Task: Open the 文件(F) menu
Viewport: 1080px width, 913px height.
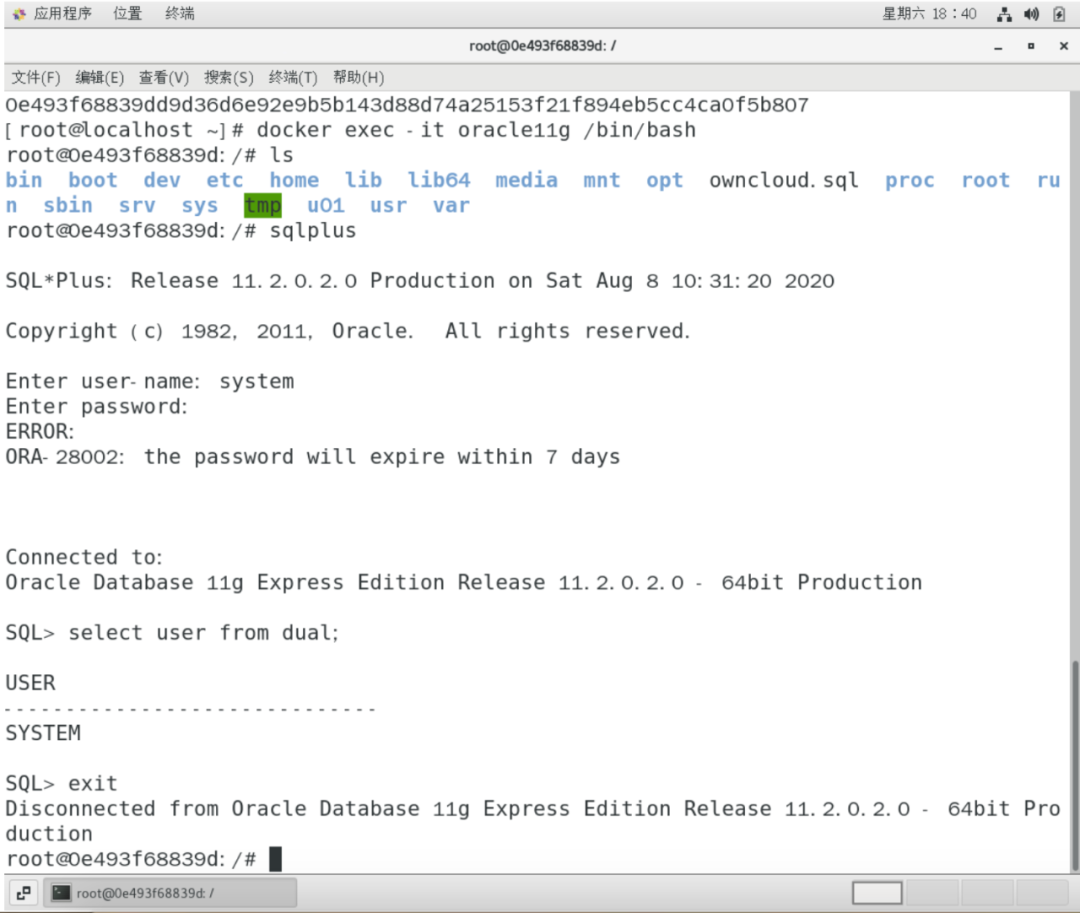Action: [x=36, y=78]
